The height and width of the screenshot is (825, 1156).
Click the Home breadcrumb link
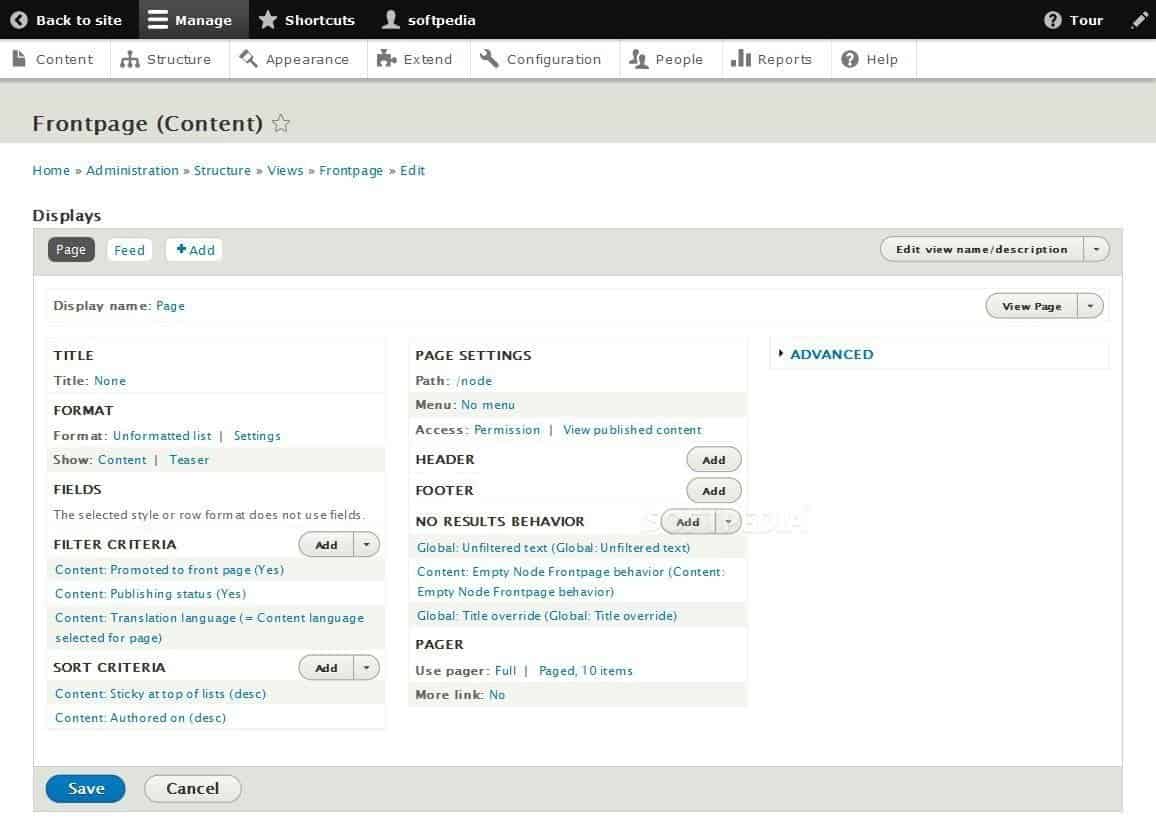(x=51, y=170)
